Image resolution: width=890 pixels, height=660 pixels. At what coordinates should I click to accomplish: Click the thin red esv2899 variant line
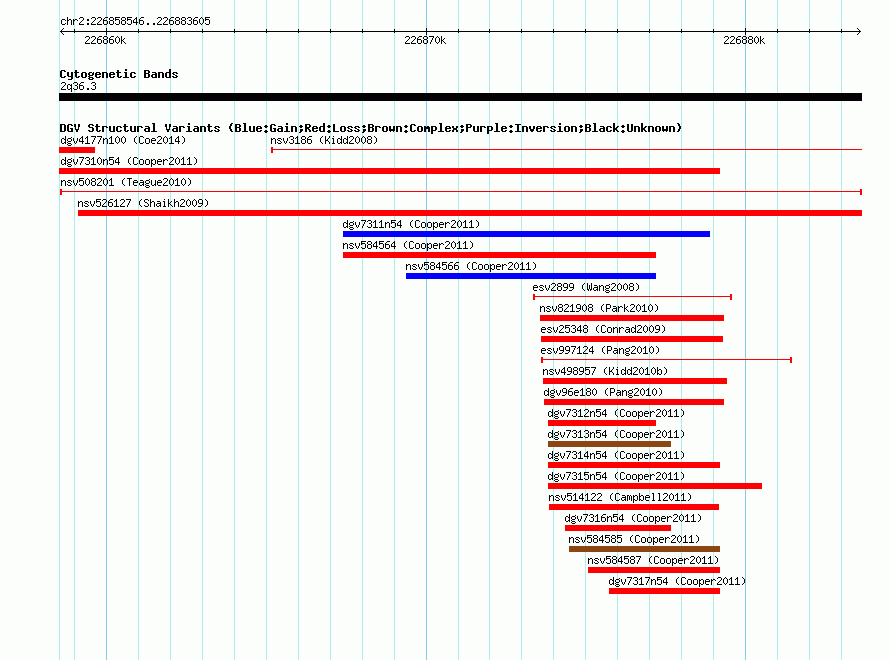632,297
